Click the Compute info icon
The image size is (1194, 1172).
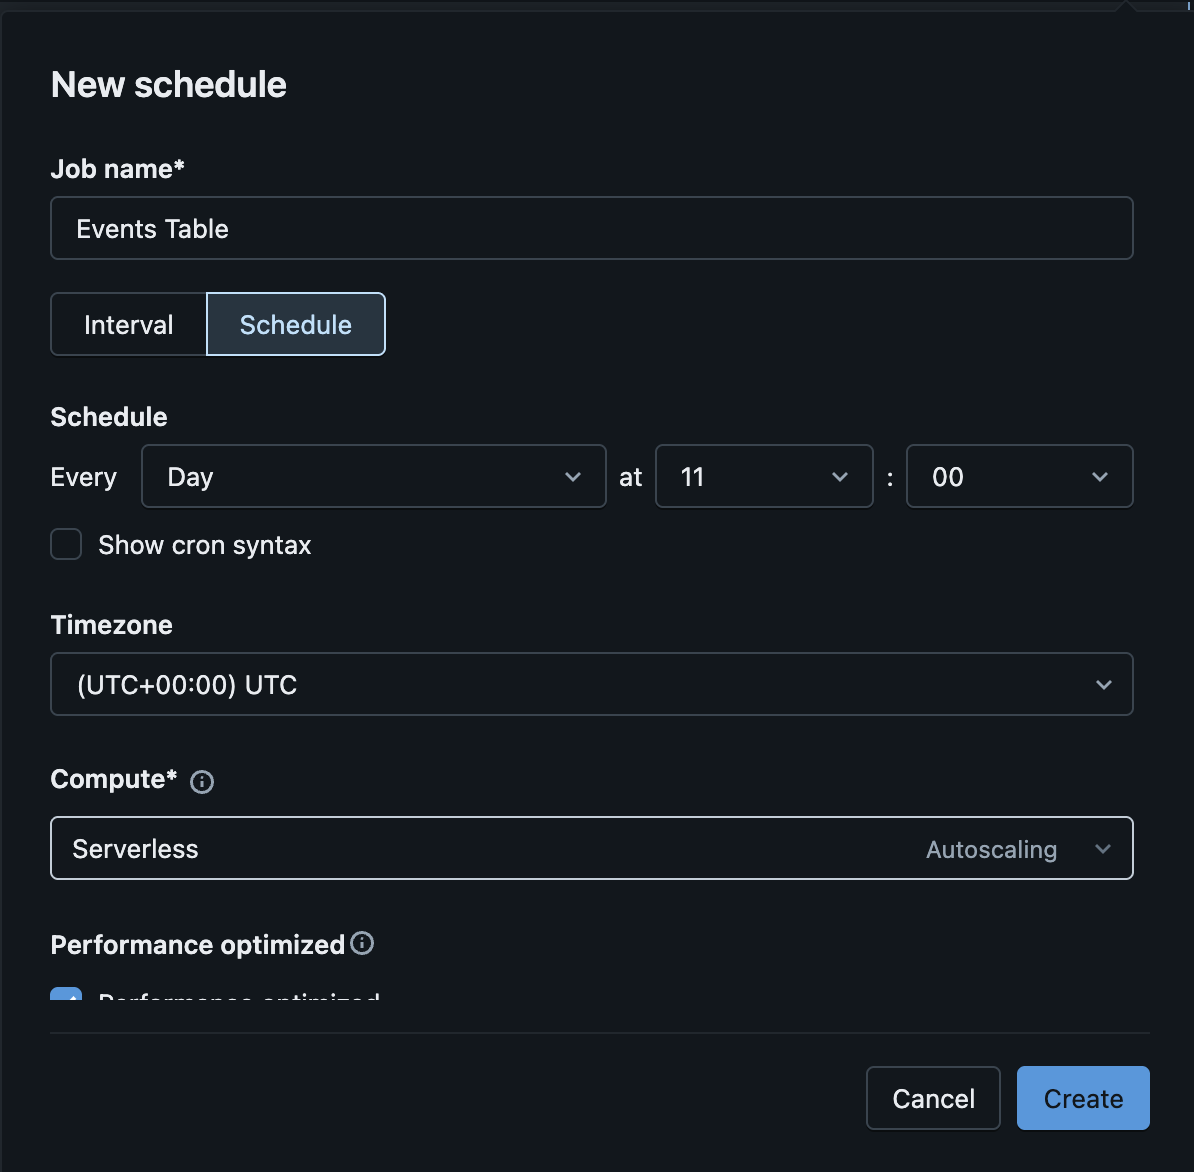tap(202, 781)
